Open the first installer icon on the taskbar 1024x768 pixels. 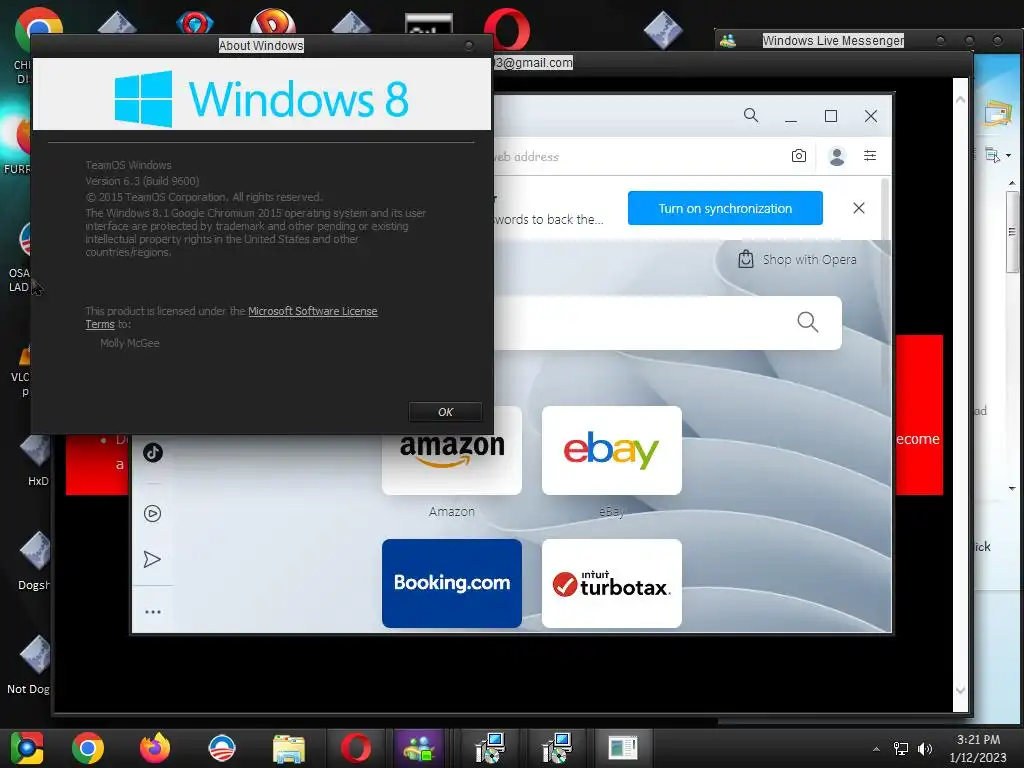490,748
